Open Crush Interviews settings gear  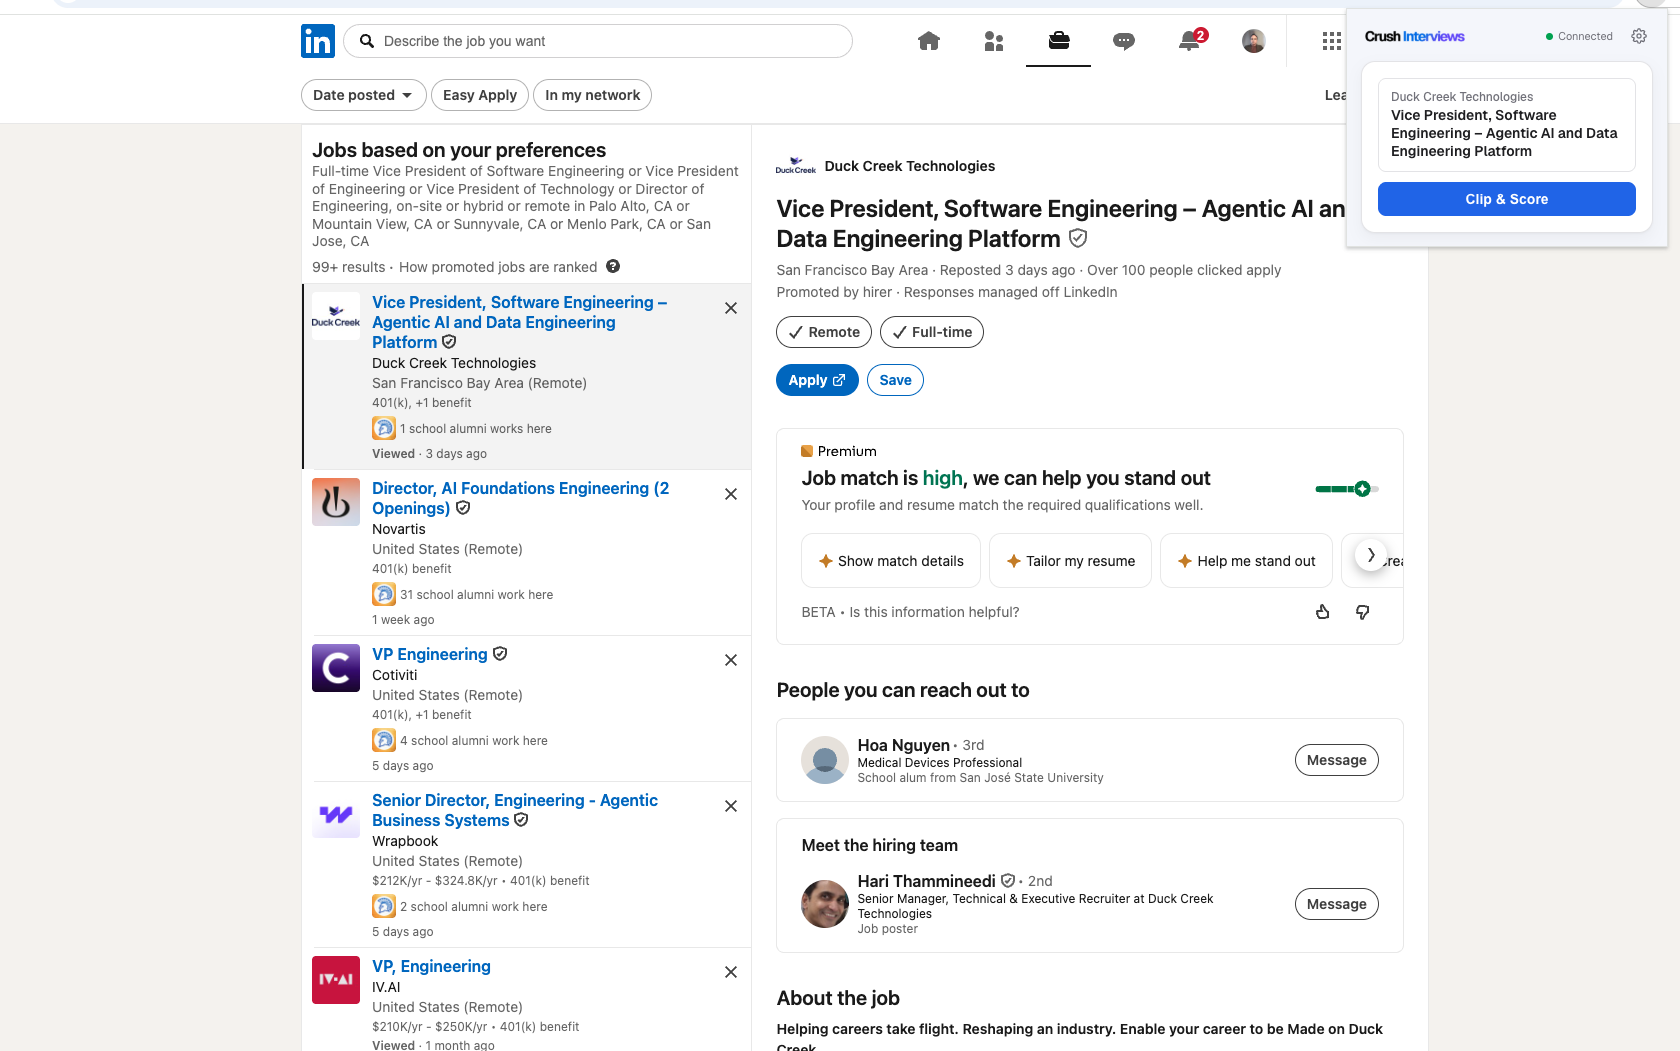1639,36
